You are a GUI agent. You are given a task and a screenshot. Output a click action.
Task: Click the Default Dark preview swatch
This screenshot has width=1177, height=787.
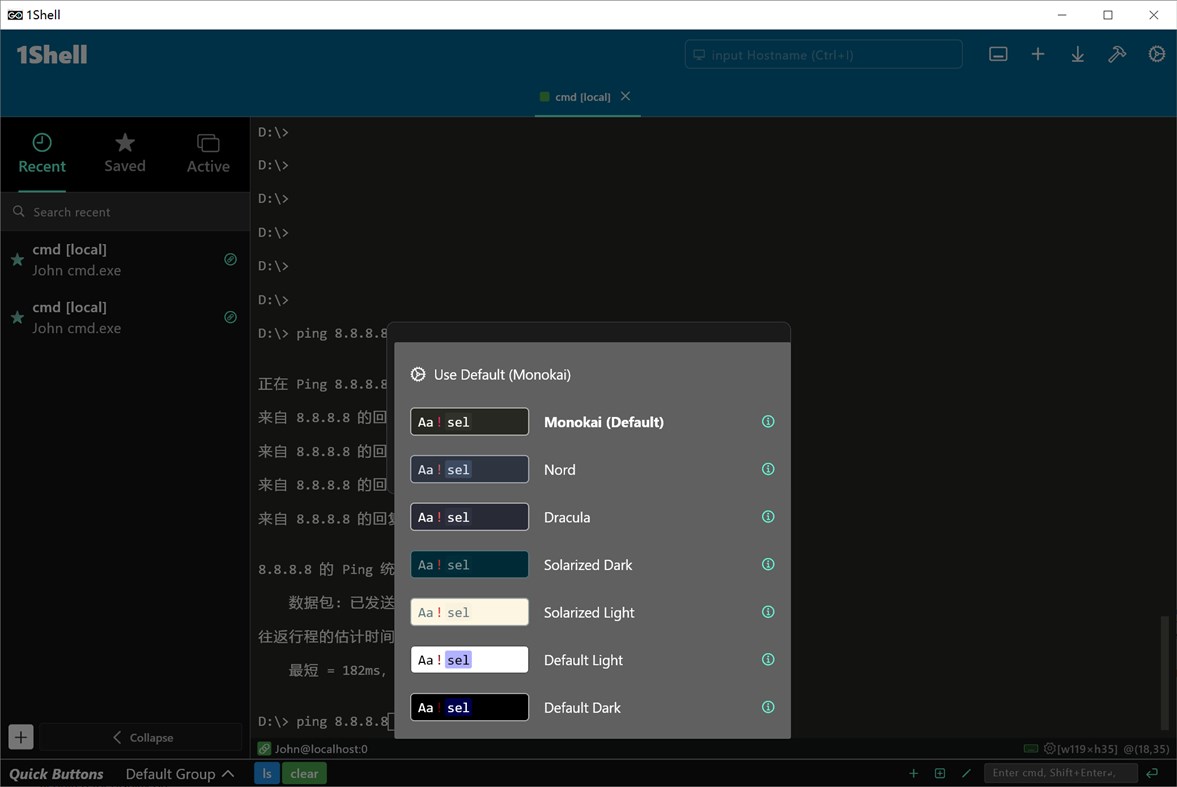coord(469,707)
